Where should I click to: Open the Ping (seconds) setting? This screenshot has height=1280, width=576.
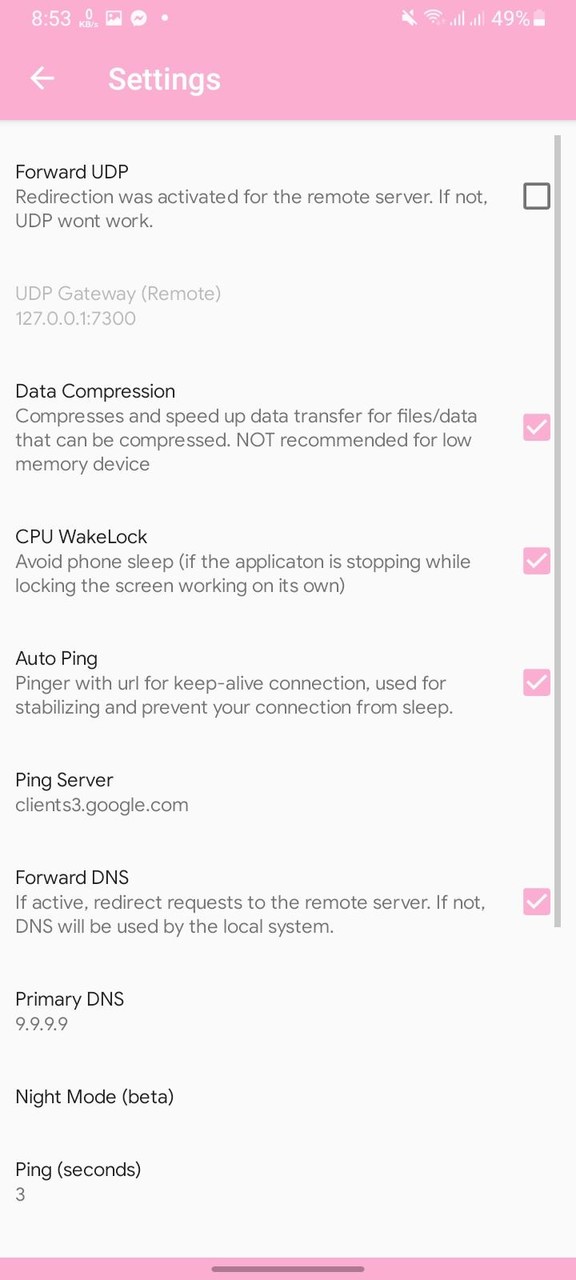[x=78, y=1180]
